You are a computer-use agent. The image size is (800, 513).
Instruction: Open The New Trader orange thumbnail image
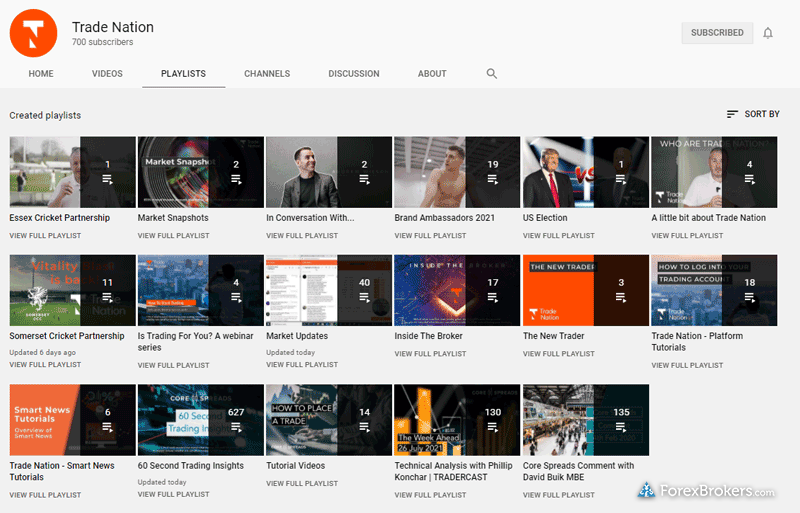click(x=586, y=290)
